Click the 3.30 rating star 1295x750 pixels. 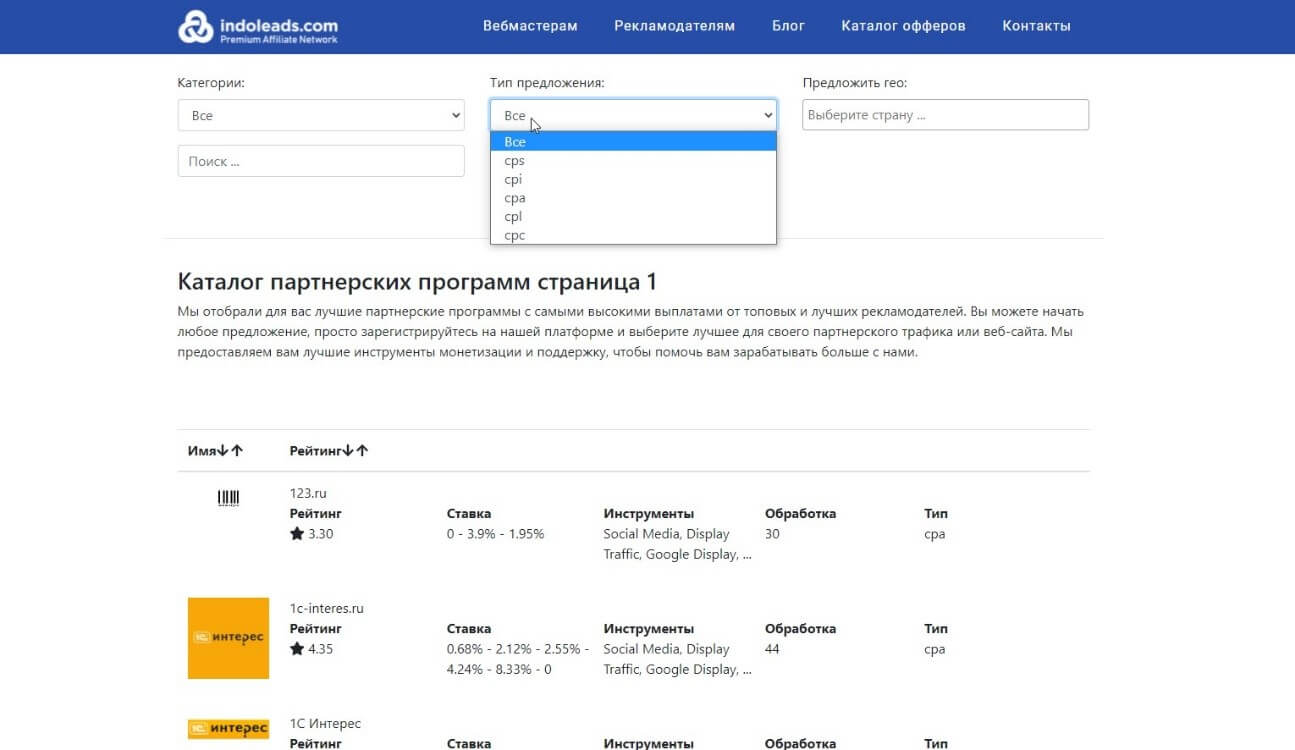coord(297,534)
